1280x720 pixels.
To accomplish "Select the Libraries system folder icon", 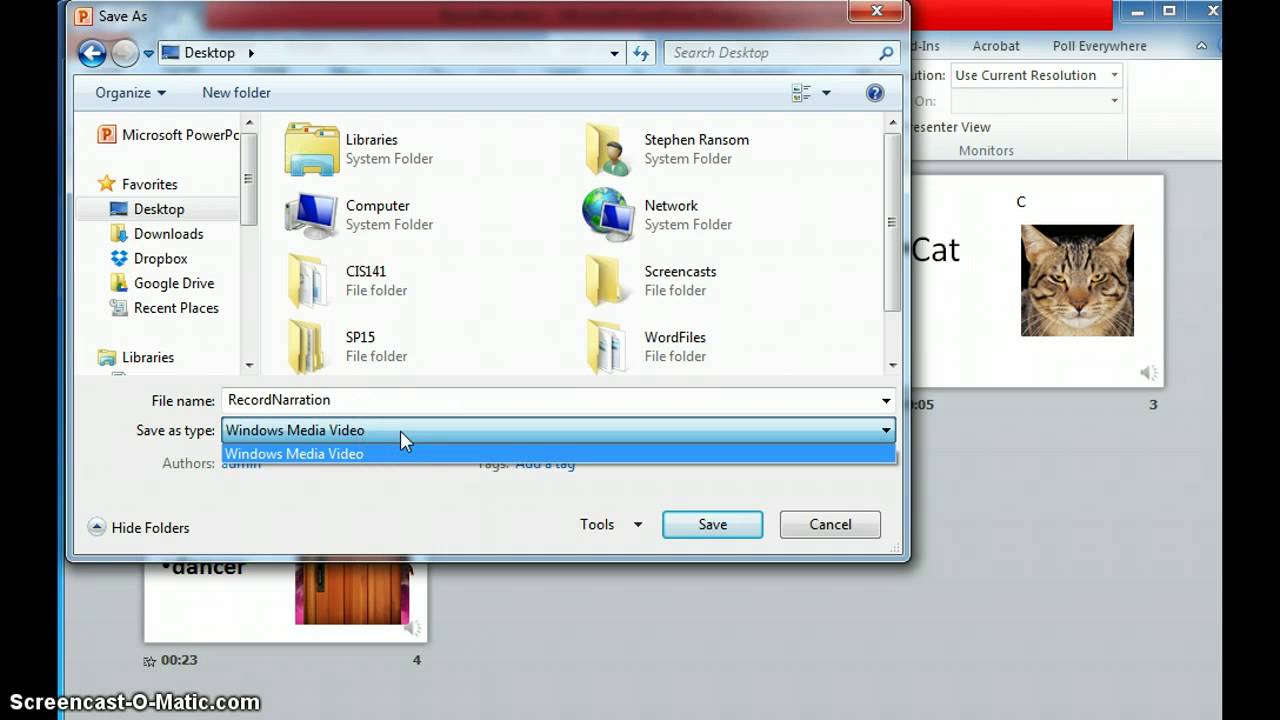I will (312, 149).
